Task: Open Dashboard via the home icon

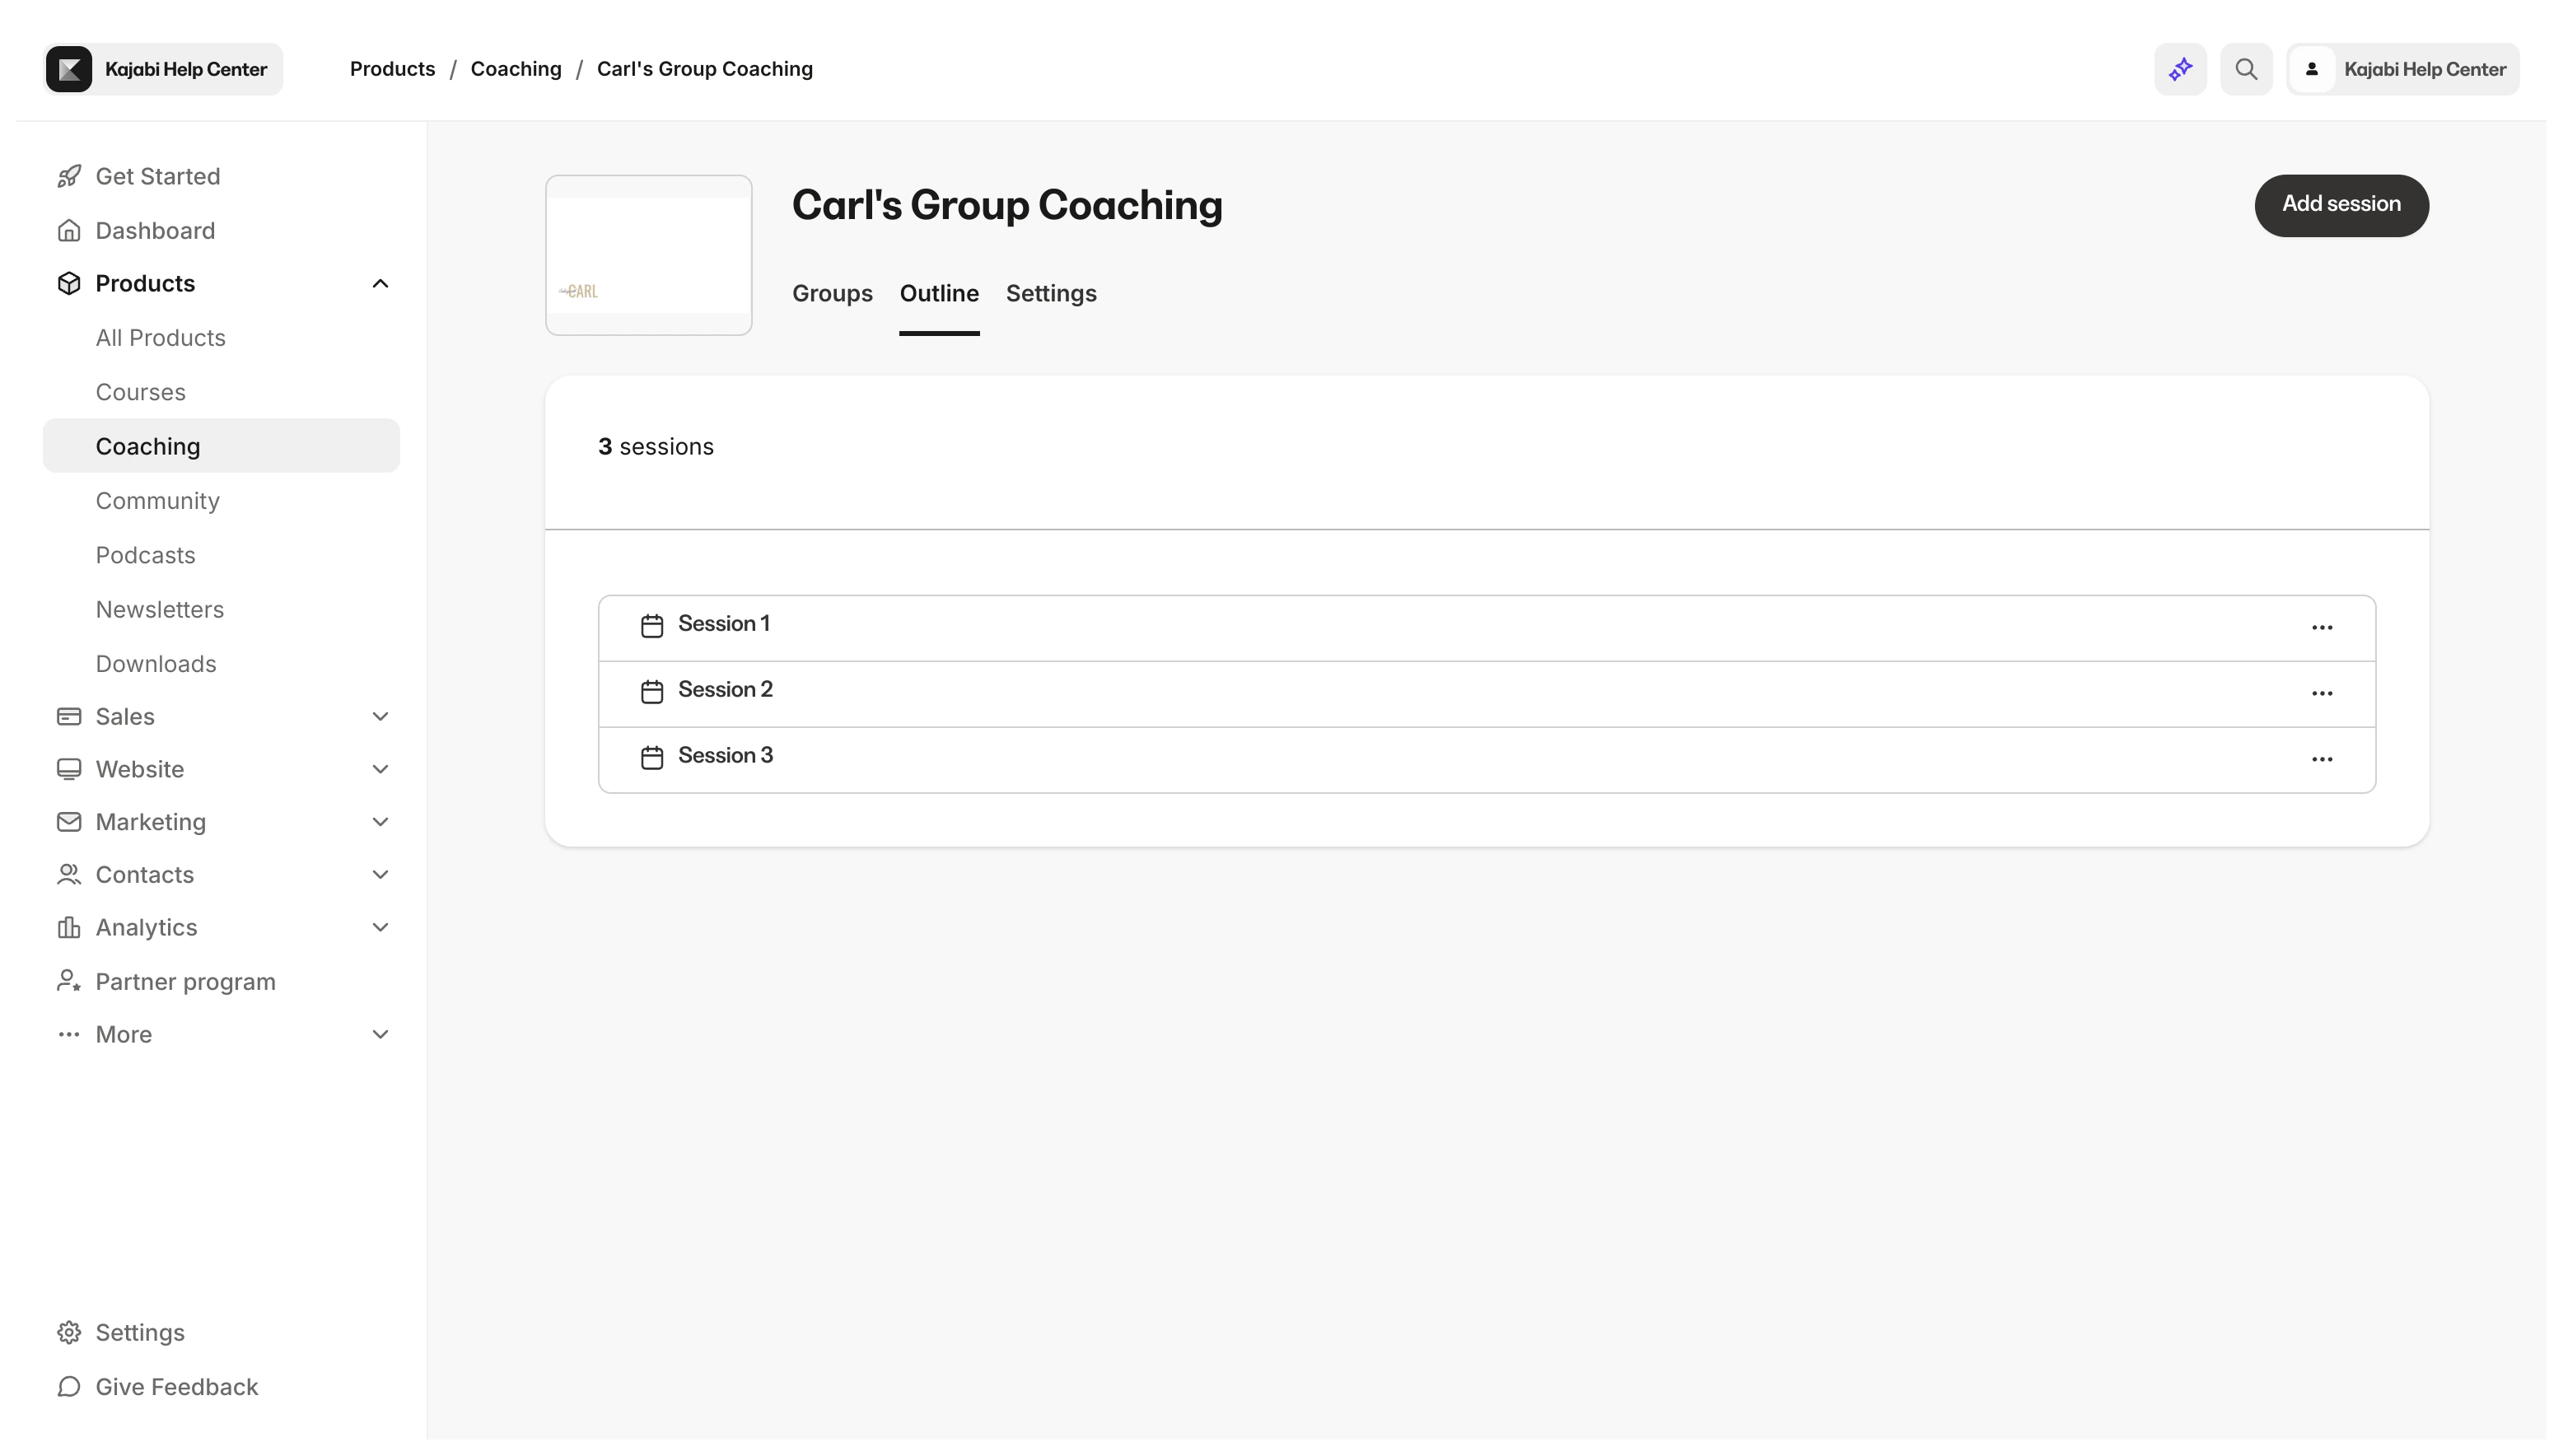Action: pos(68,230)
